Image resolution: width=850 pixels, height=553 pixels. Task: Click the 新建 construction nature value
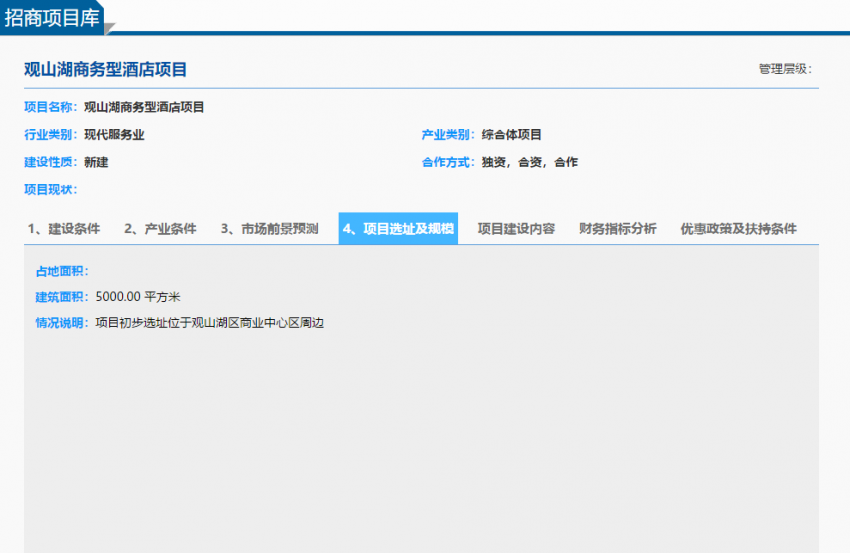click(x=96, y=162)
